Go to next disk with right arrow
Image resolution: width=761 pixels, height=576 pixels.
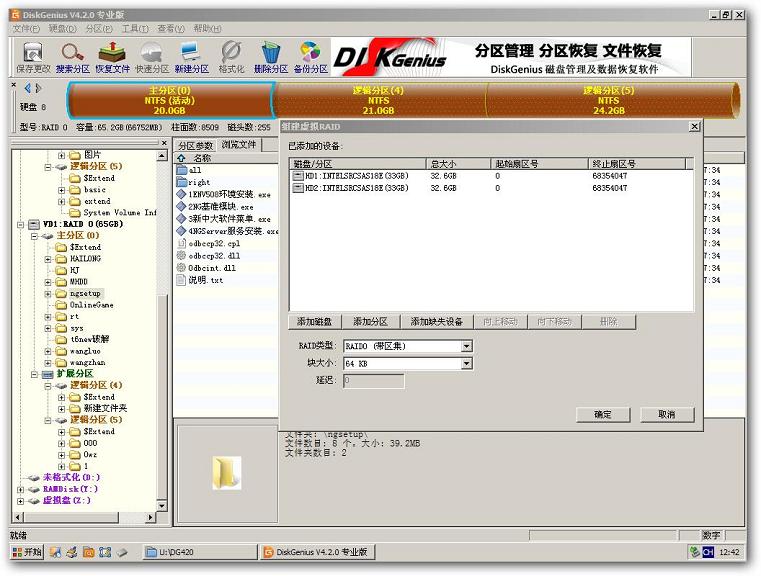point(38,88)
